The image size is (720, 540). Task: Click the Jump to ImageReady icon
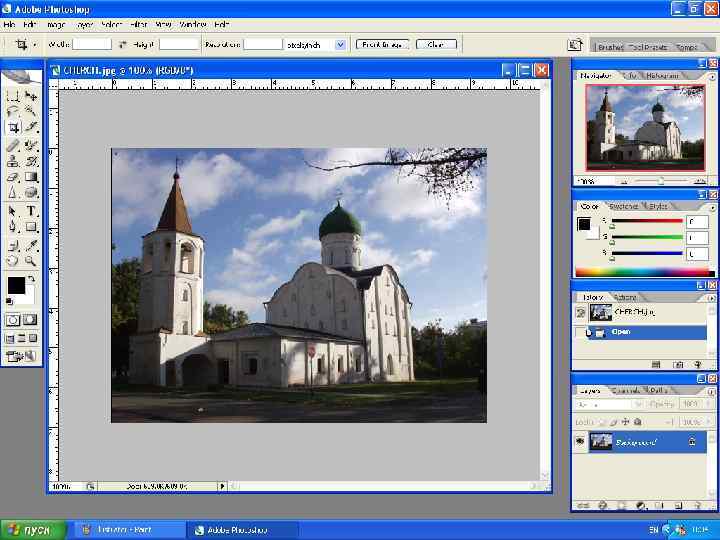click(x=21, y=356)
